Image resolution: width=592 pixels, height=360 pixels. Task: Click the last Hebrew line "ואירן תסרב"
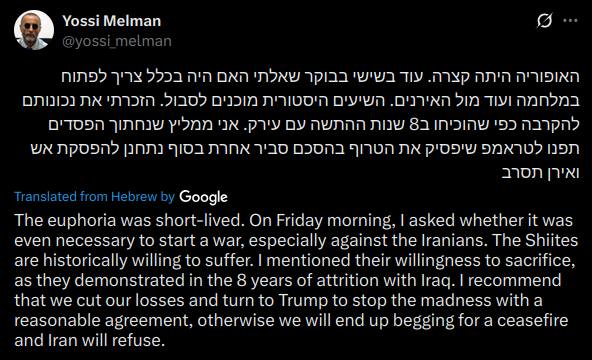[540, 173]
